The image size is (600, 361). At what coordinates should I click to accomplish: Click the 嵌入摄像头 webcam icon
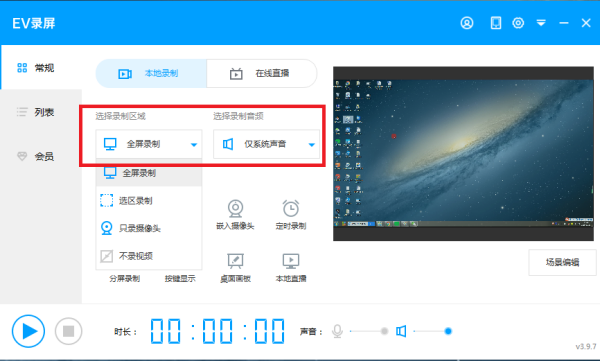coord(235,208)
